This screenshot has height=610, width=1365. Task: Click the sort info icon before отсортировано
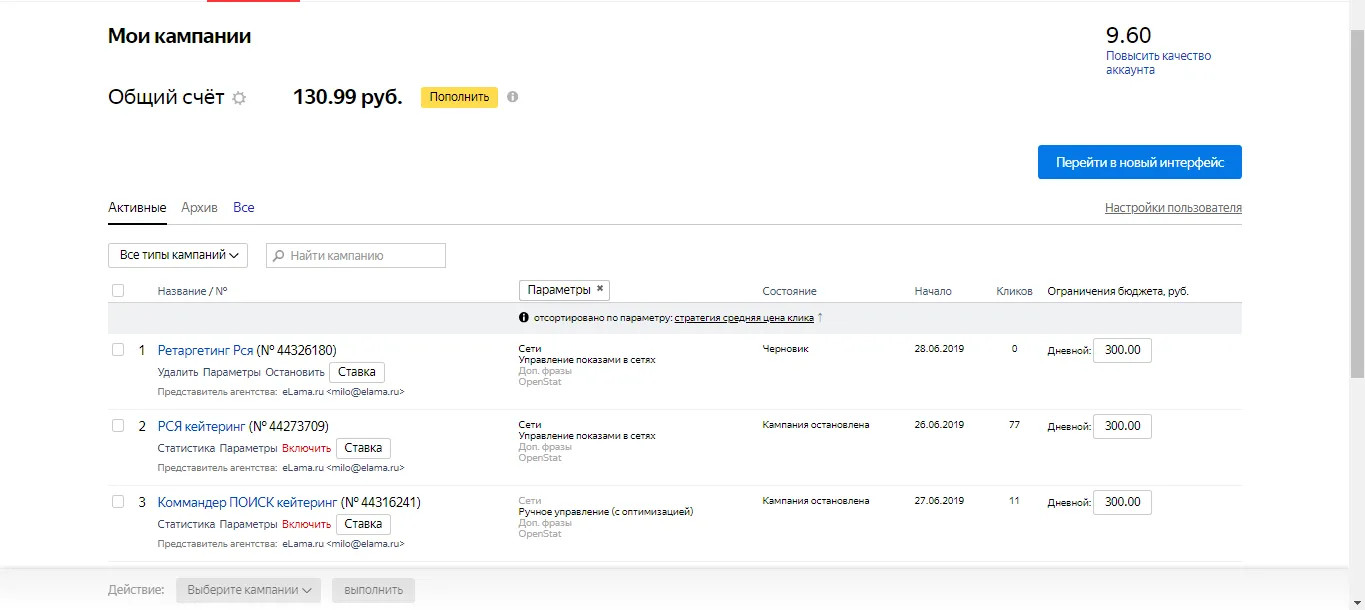tap(524, 318)
